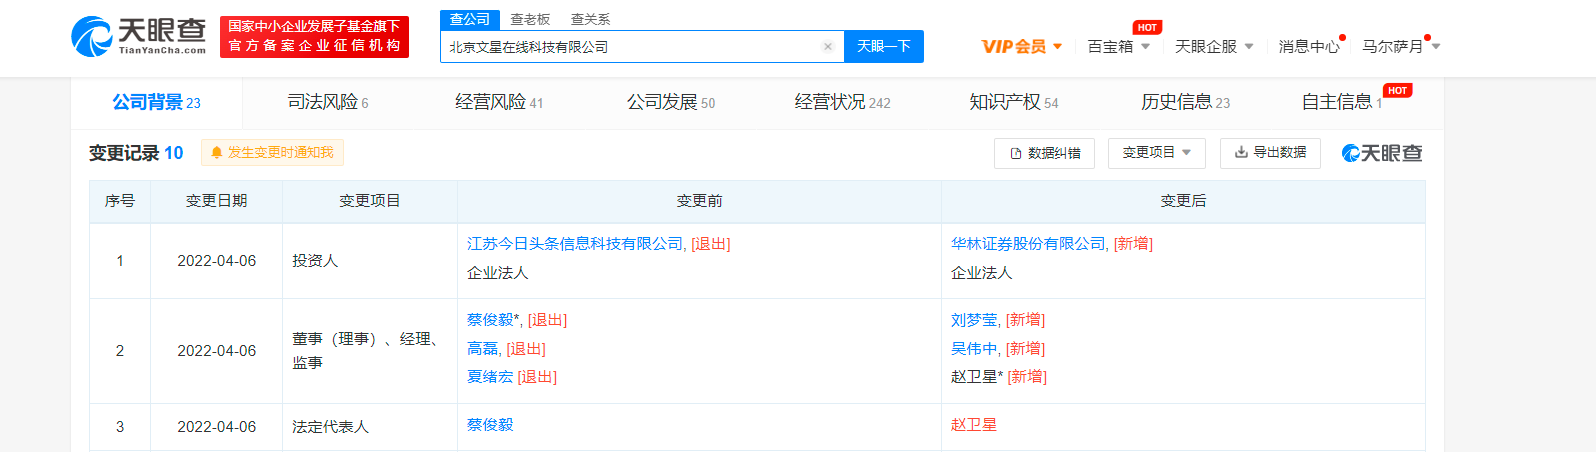Switch to the 查关系 search tab

[590, 19]
